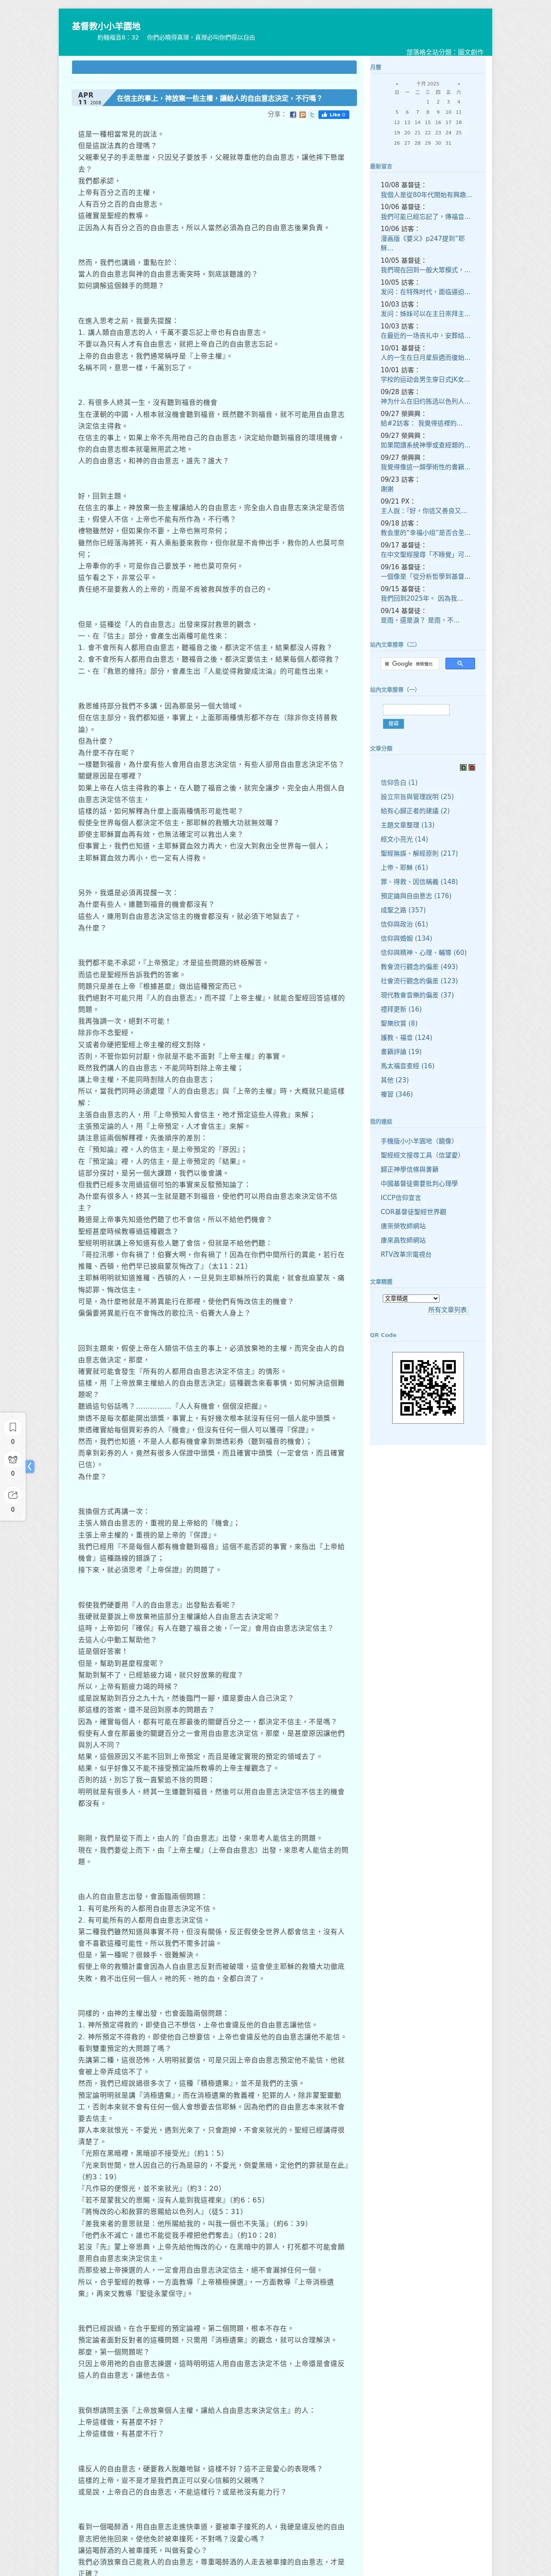Open category 書籍評論 (19)

[401, 1051]
